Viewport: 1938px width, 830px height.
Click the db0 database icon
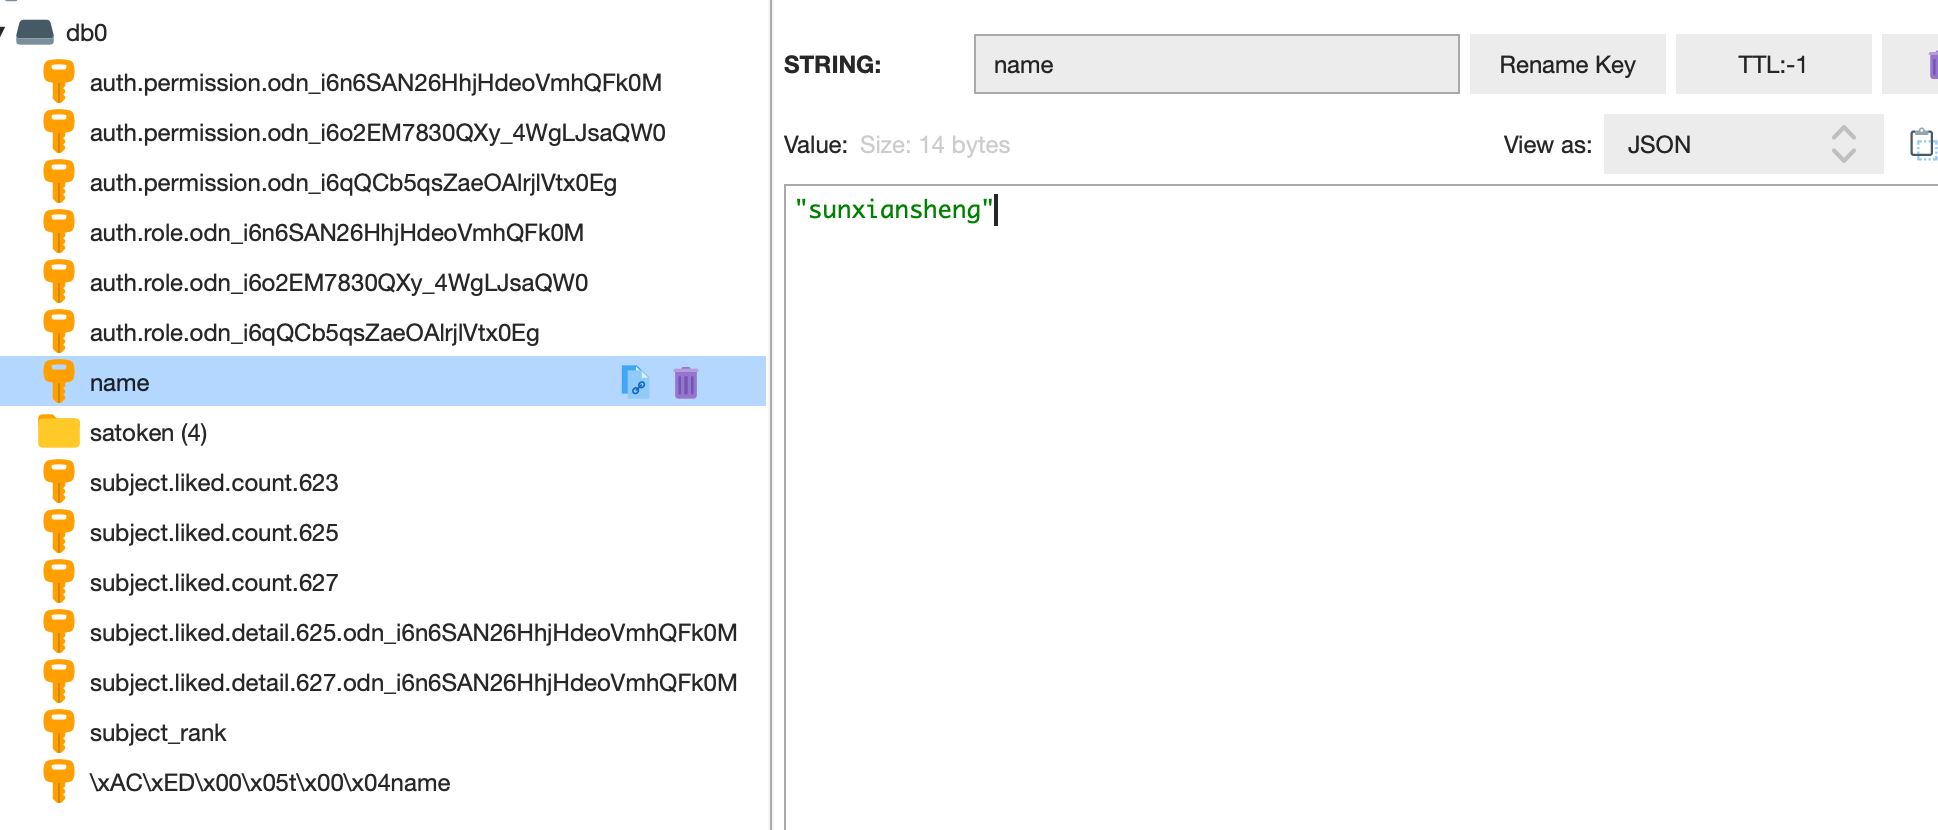point(35,32)
